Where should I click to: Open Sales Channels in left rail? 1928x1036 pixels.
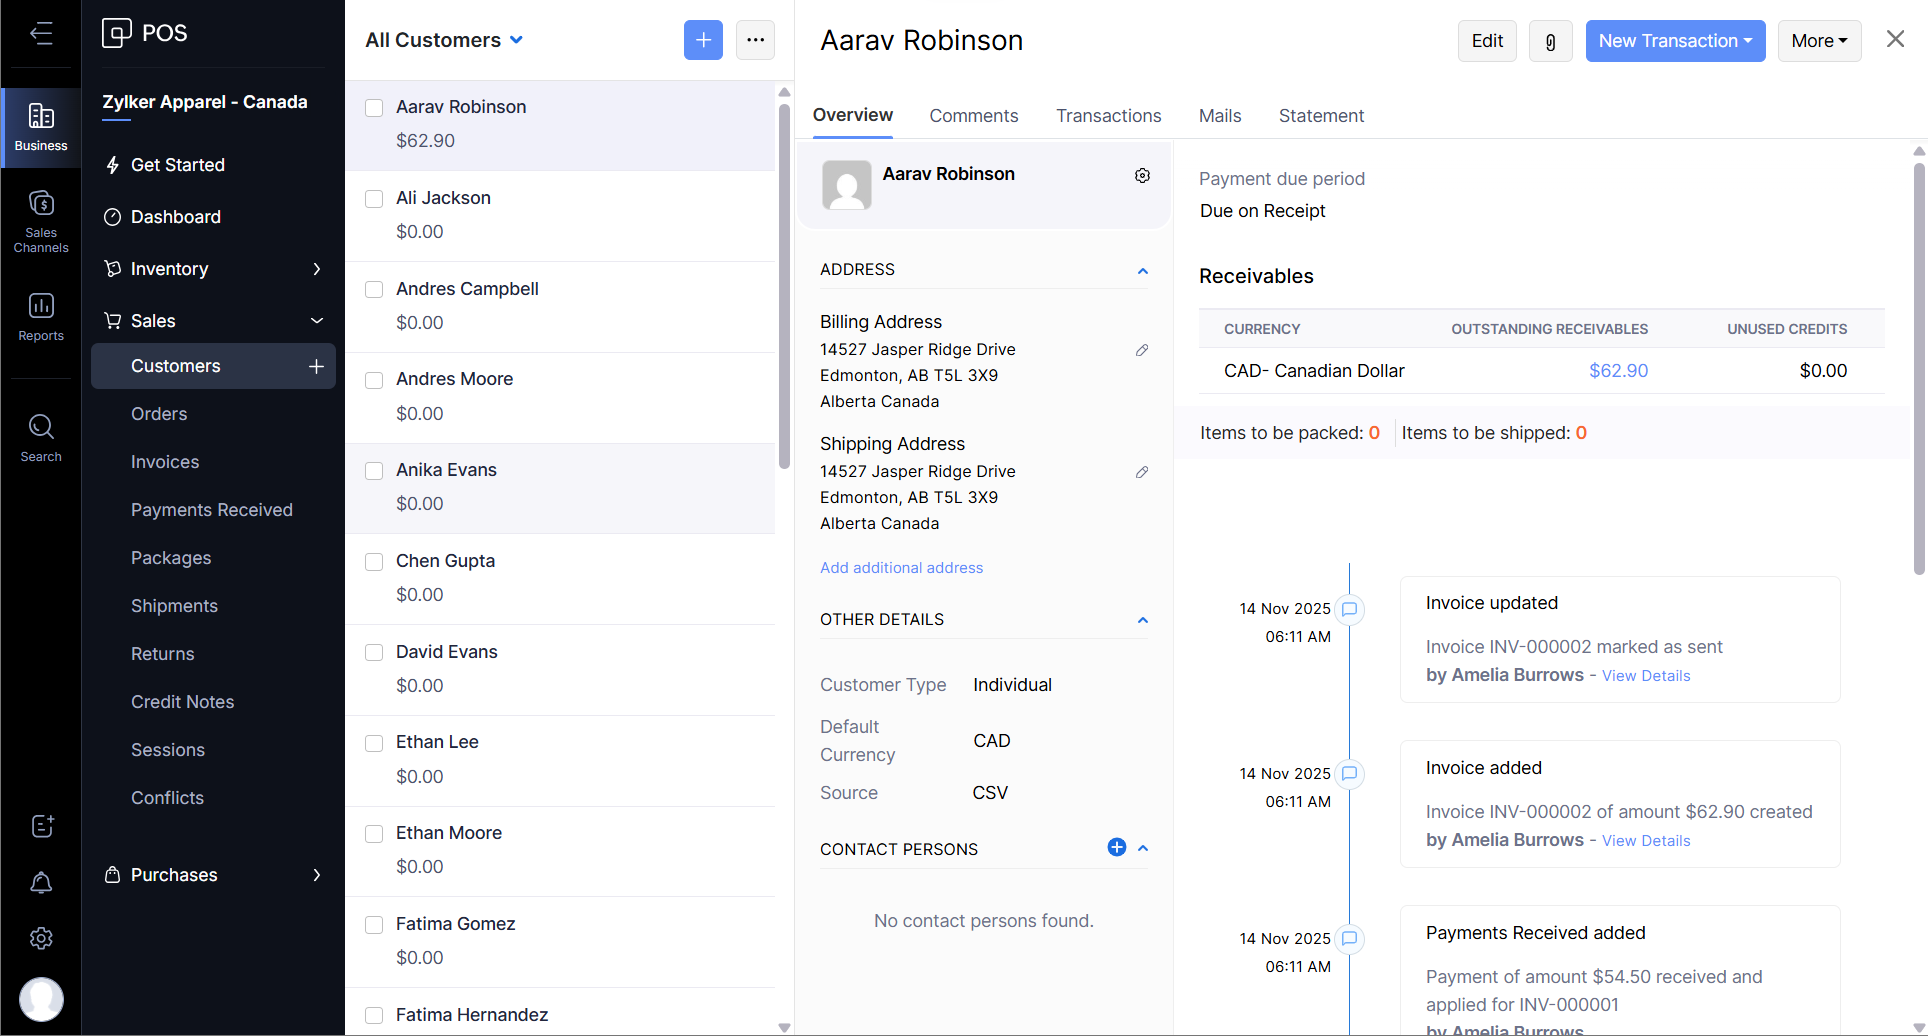coord(41,221)
